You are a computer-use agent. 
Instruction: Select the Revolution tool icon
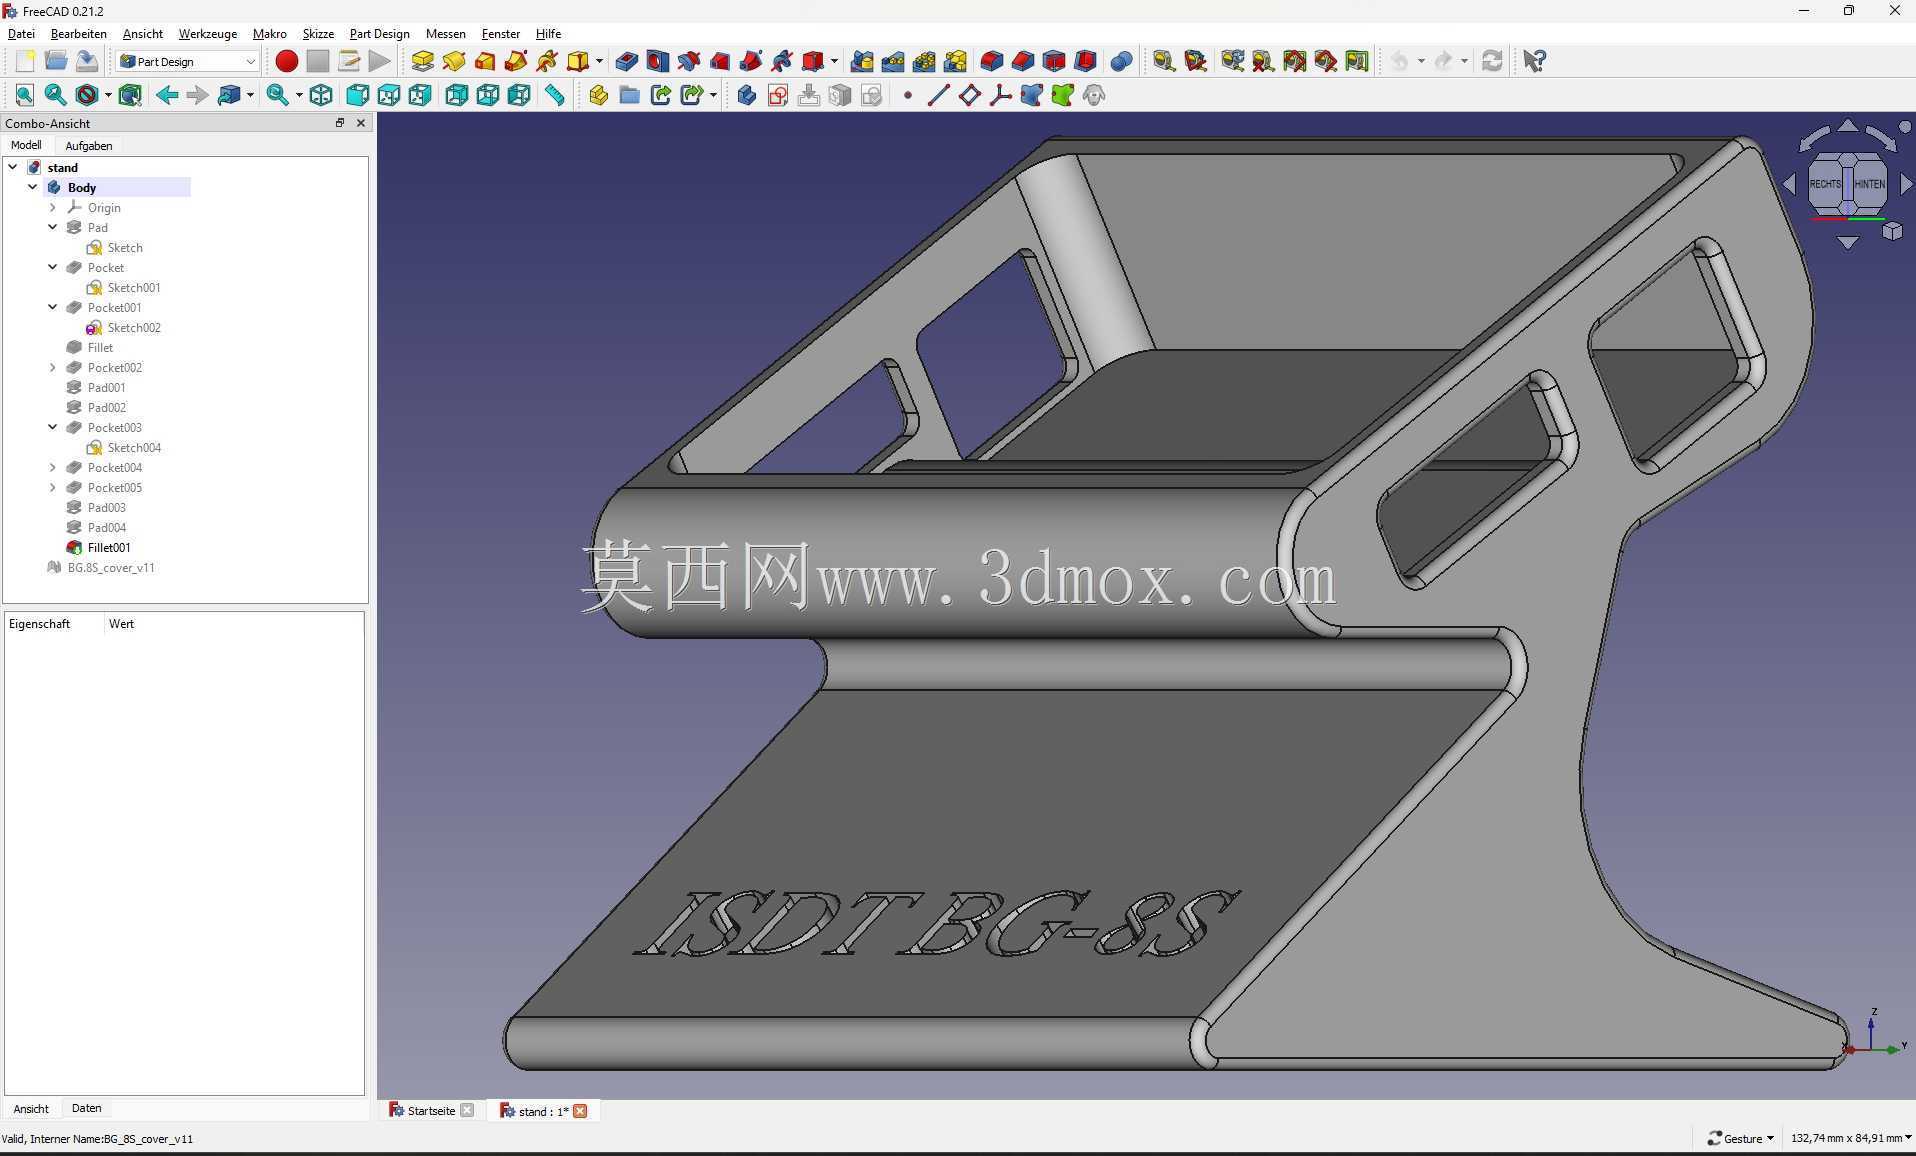click(x=454, y=61)
